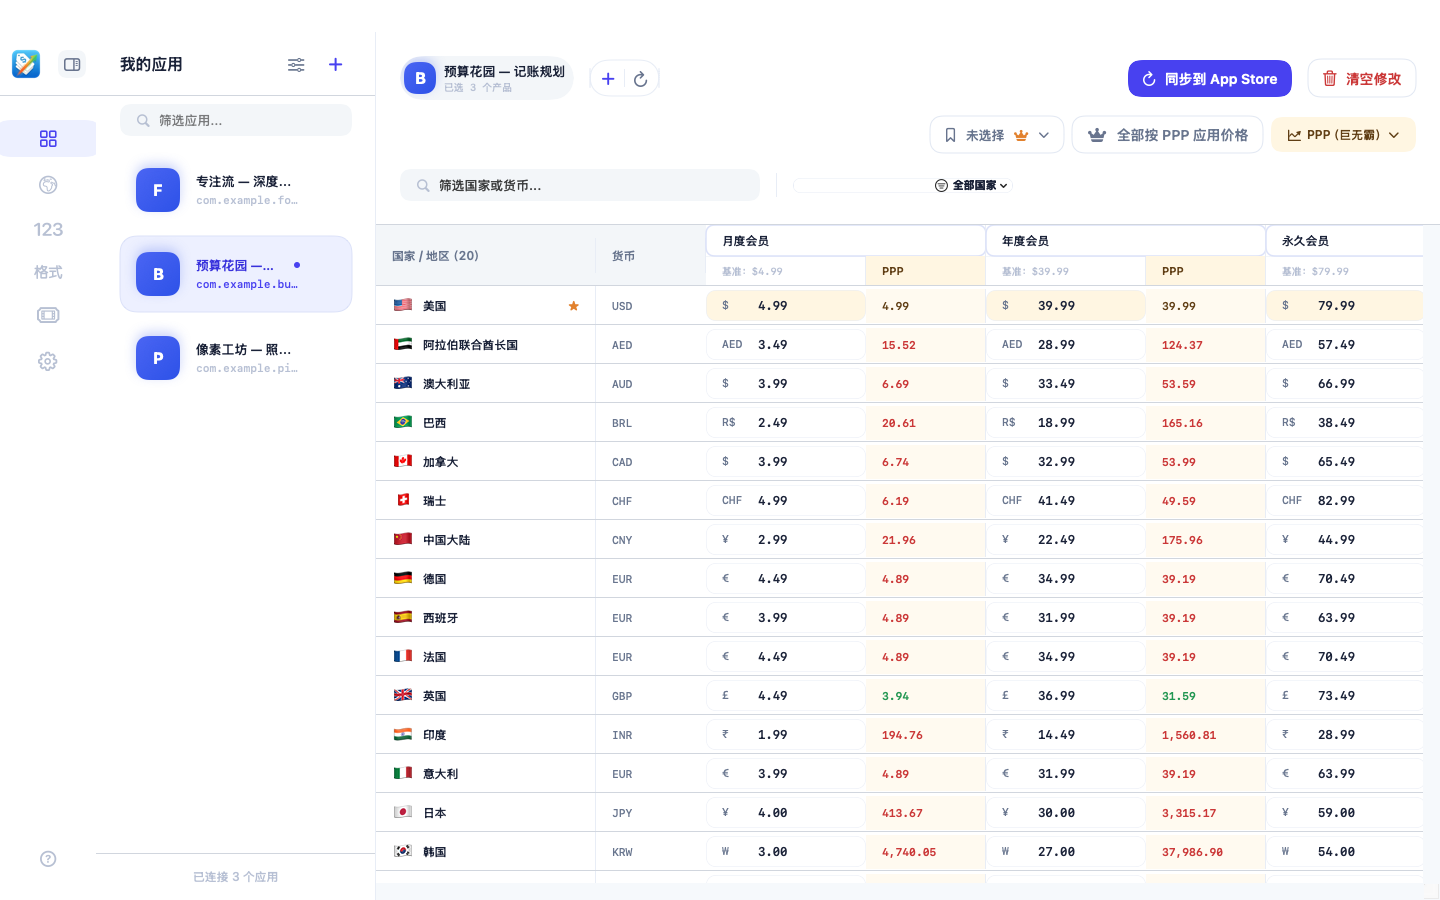Screen dimensions: 1440x900
Task: Click 瑞士 annual PPP value 49.59
Action: [1178, 501]
